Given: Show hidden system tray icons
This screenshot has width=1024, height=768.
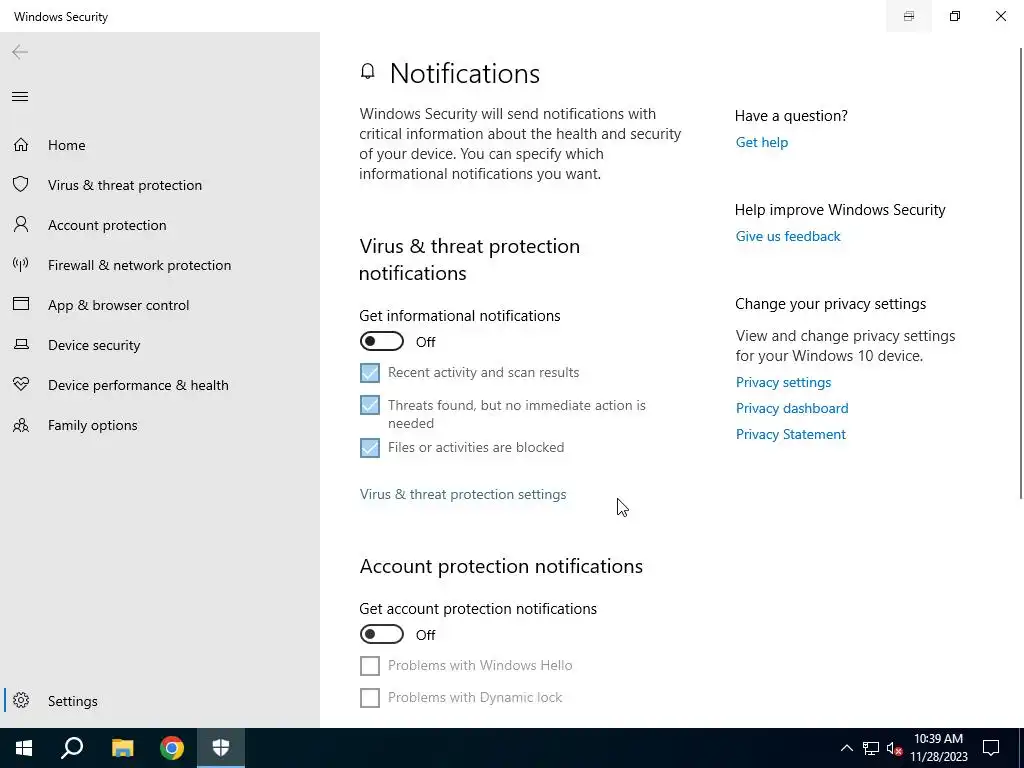Looking at the screenshot, I should click(846, 748).
